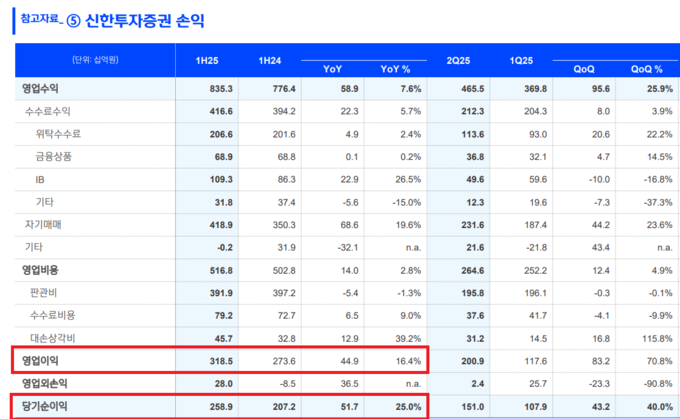The height and width of the screenshot is (419, 680).
Task: Click -15.0% in the 기타 row
Action: point(406,203)
